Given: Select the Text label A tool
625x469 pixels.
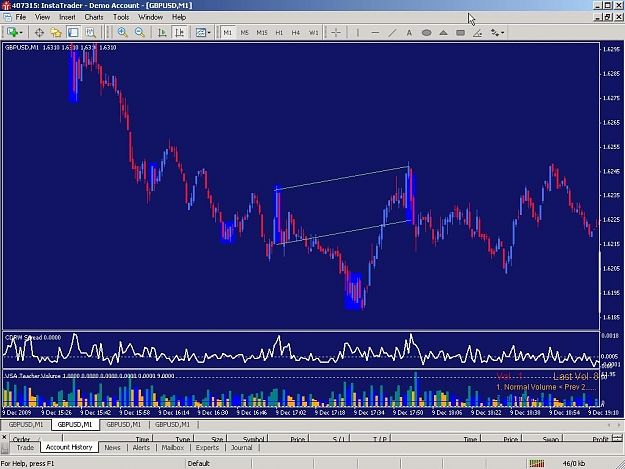Looking at the screenshot, I should tap(409, 33).
